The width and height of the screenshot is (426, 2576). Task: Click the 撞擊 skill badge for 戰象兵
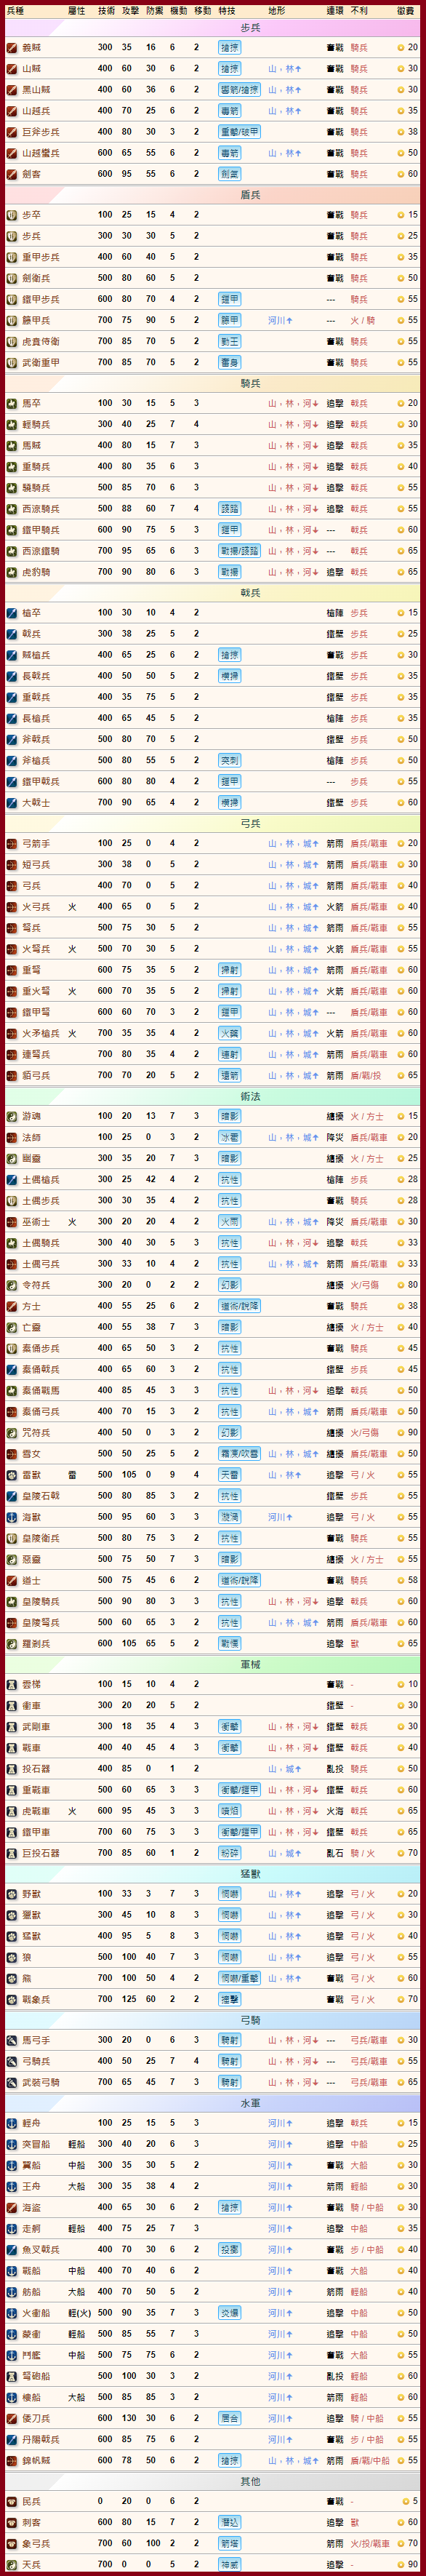coord(229,1999)
